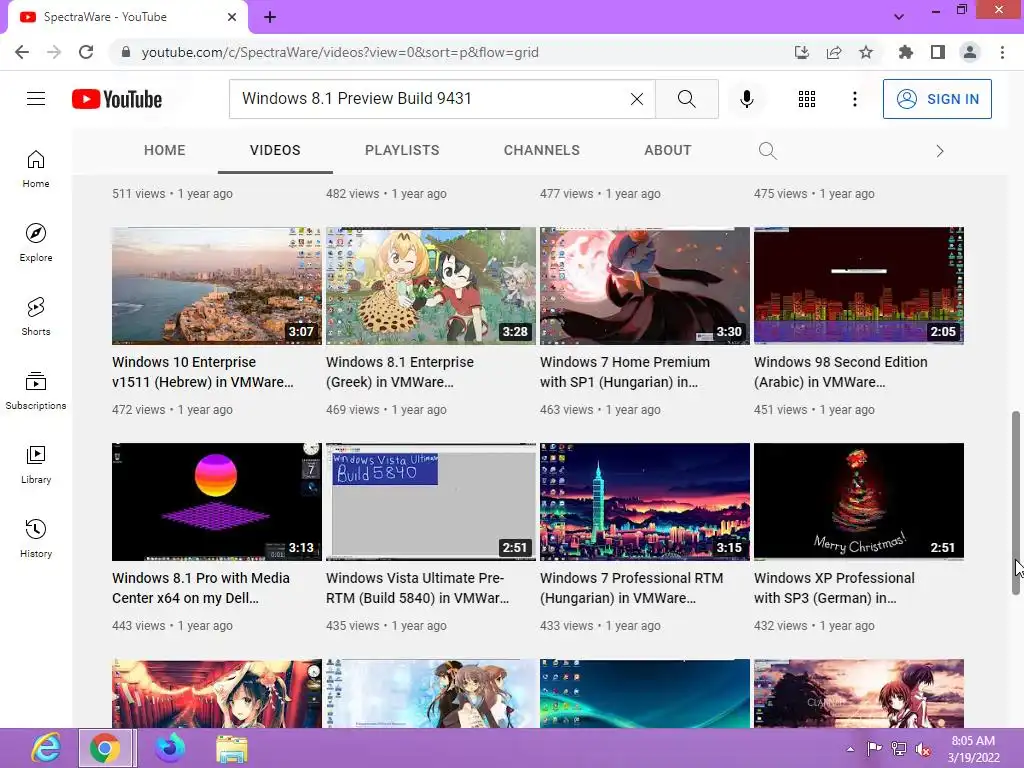Screen dimensions: 1024x768
Task: Click title Windows XP Professional with SP3
Action: tap(834, 588)
